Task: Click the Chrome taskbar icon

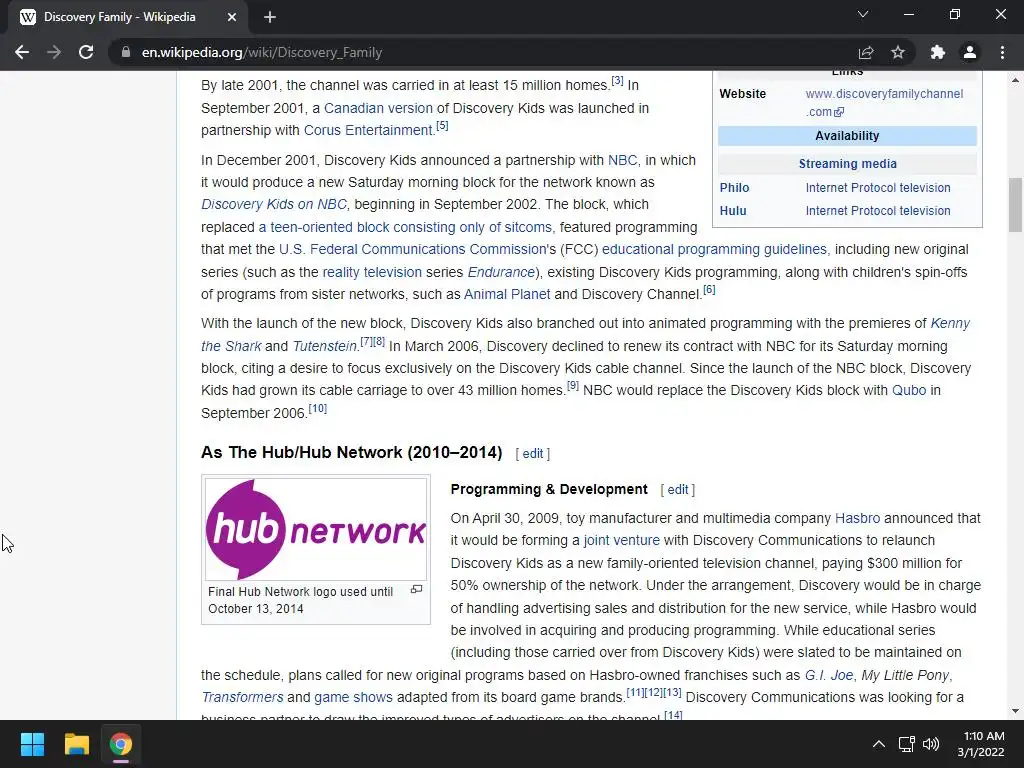Action: [121, 744]
